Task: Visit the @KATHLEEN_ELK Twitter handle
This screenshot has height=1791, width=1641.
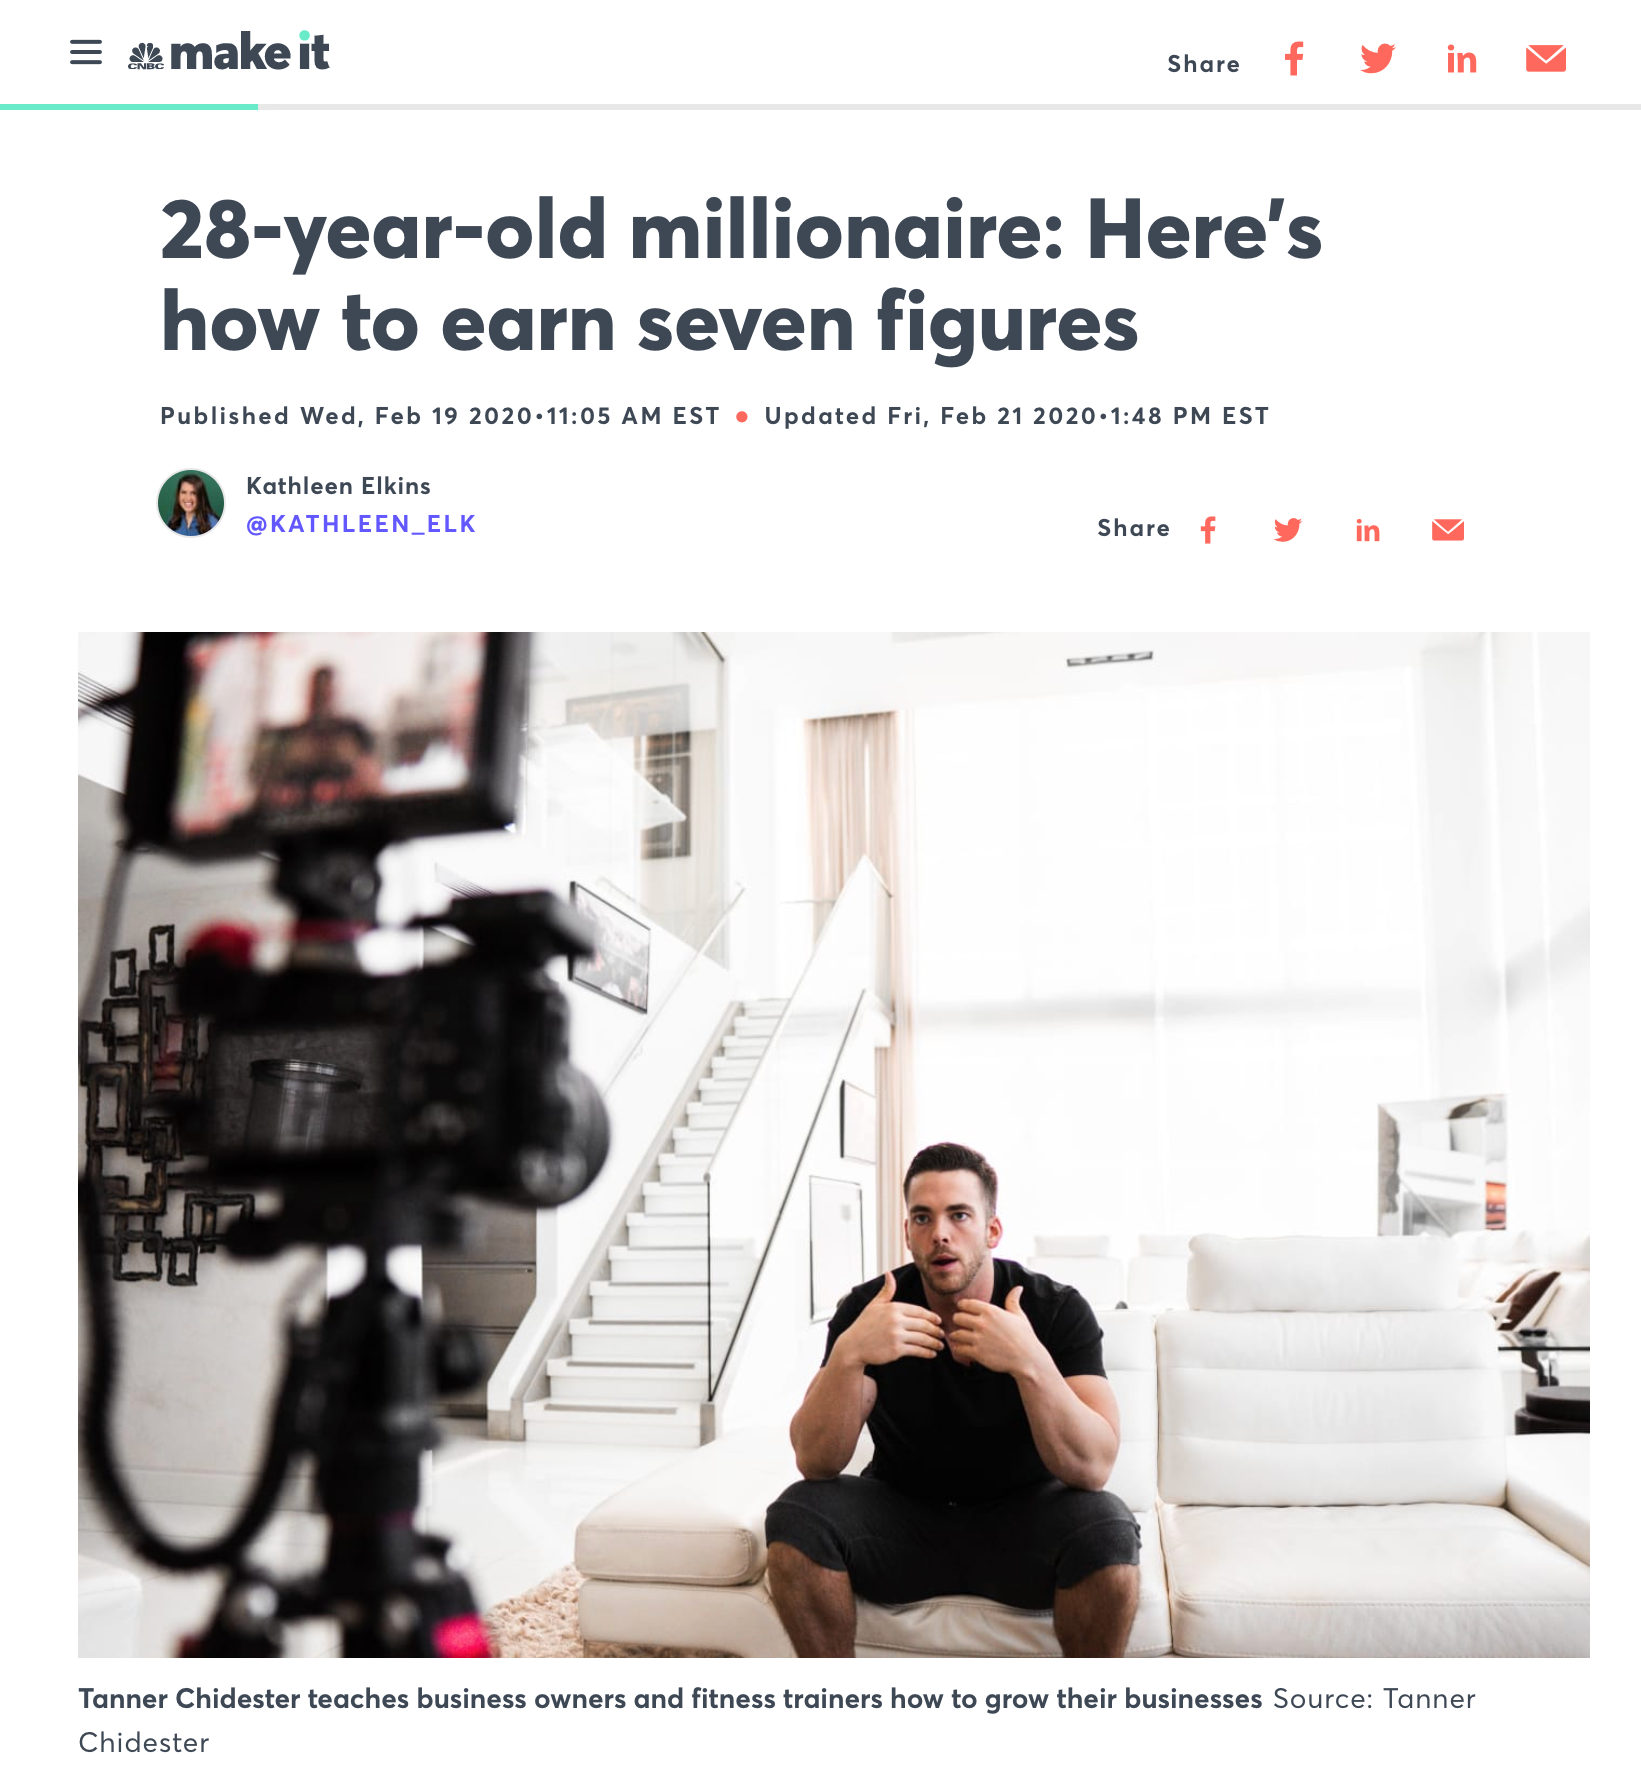Action: [x=361, y=524]
